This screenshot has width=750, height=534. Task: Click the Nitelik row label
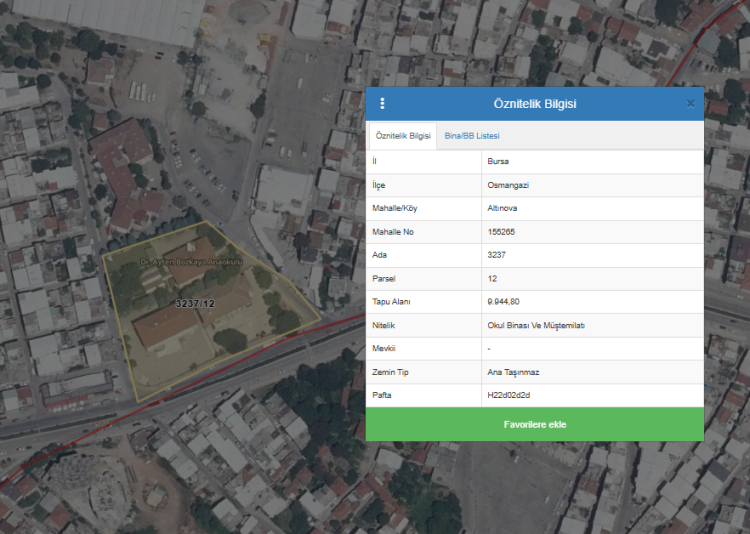click(384, 326)
